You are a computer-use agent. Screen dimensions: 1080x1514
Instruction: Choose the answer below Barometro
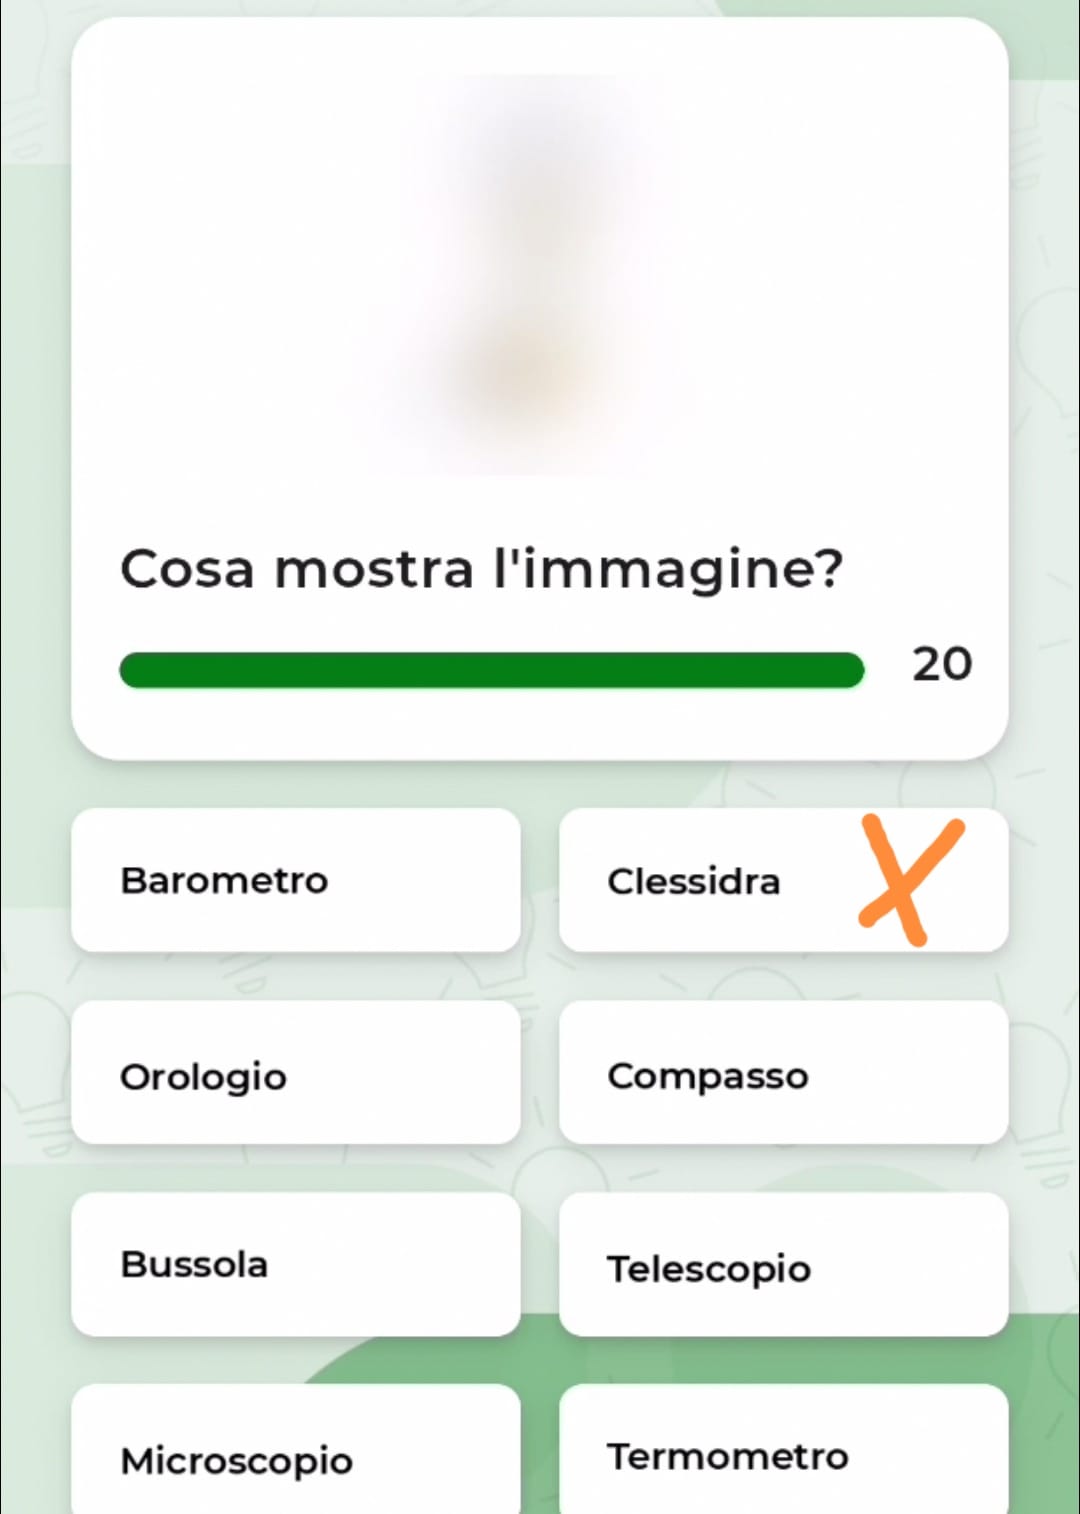click(x=296, y=1072)
